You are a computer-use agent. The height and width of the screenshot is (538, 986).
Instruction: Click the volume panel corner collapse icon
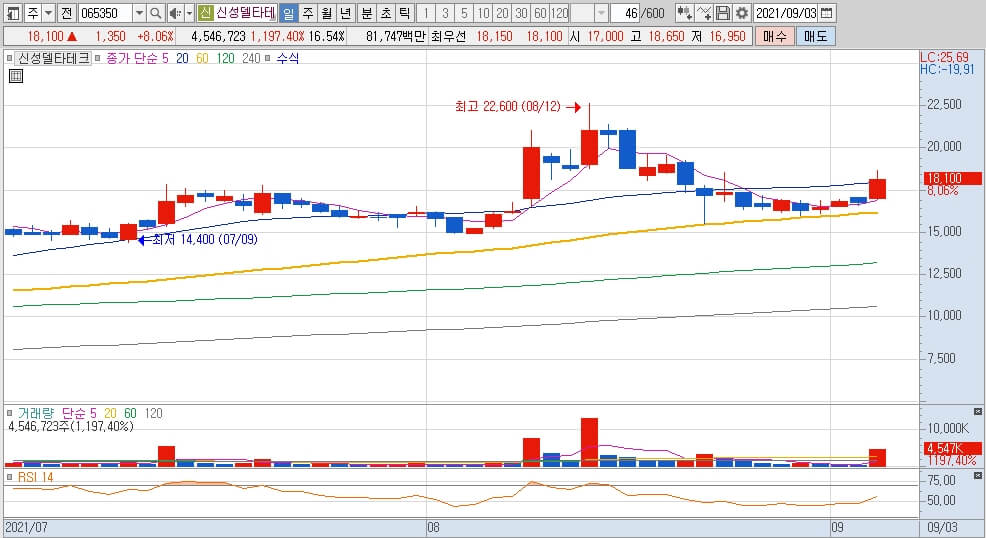[x=977, y=411]
